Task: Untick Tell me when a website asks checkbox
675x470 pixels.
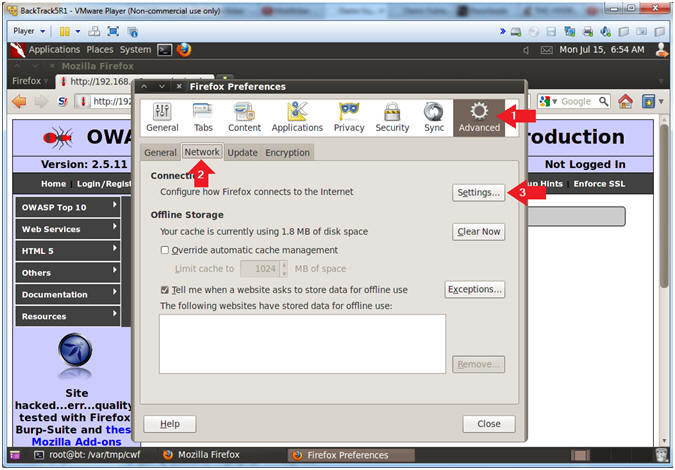Action: coord(164,290)
